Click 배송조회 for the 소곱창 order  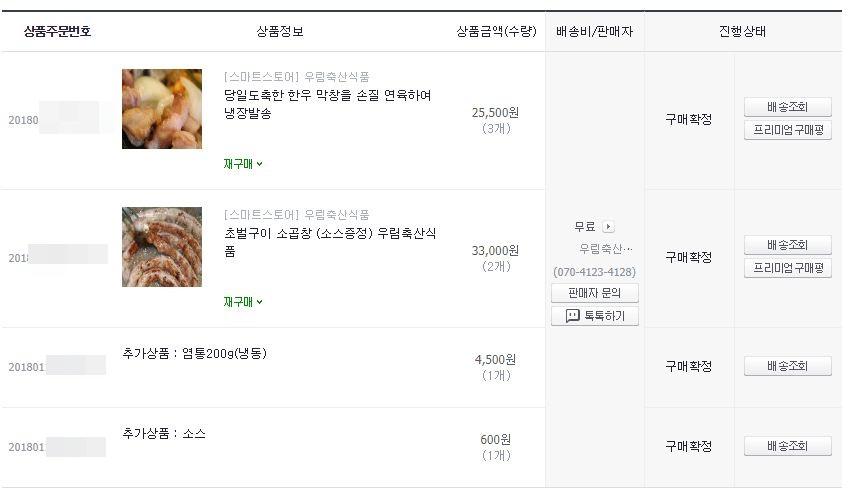pos(788,245)
